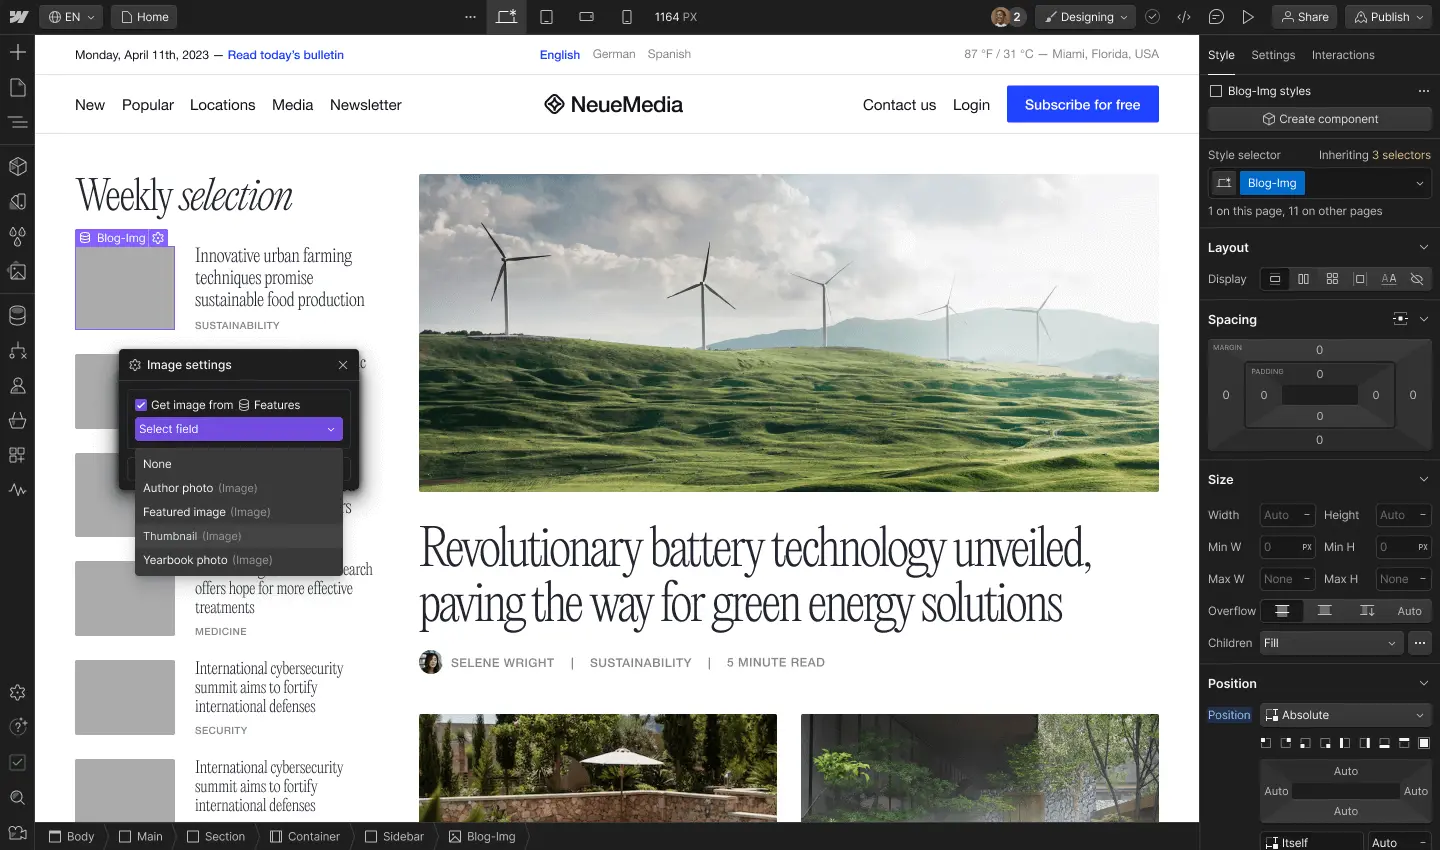The image size is (1440, 850).
Task: Open the Position Absolute dropdown
Action: tap(1345, 715)
